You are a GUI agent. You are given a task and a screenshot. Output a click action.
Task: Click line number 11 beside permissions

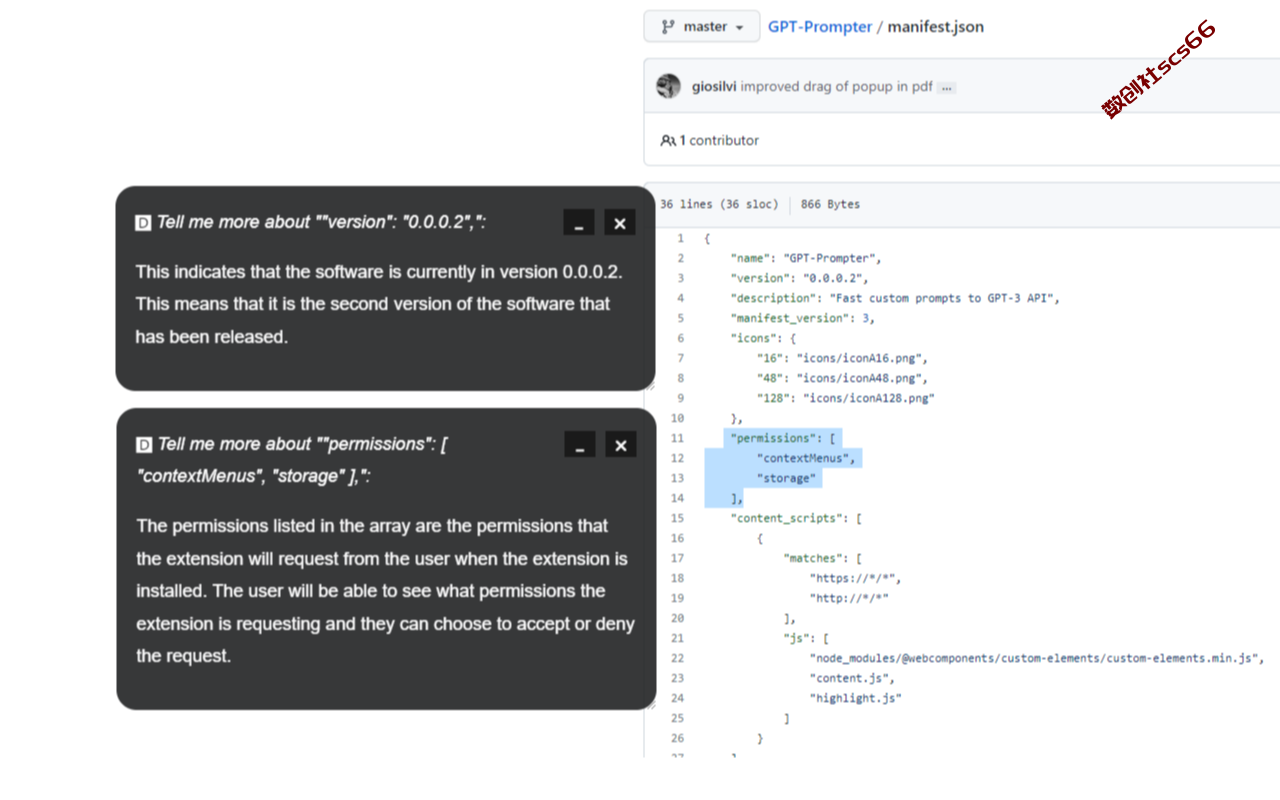point(678,438)
